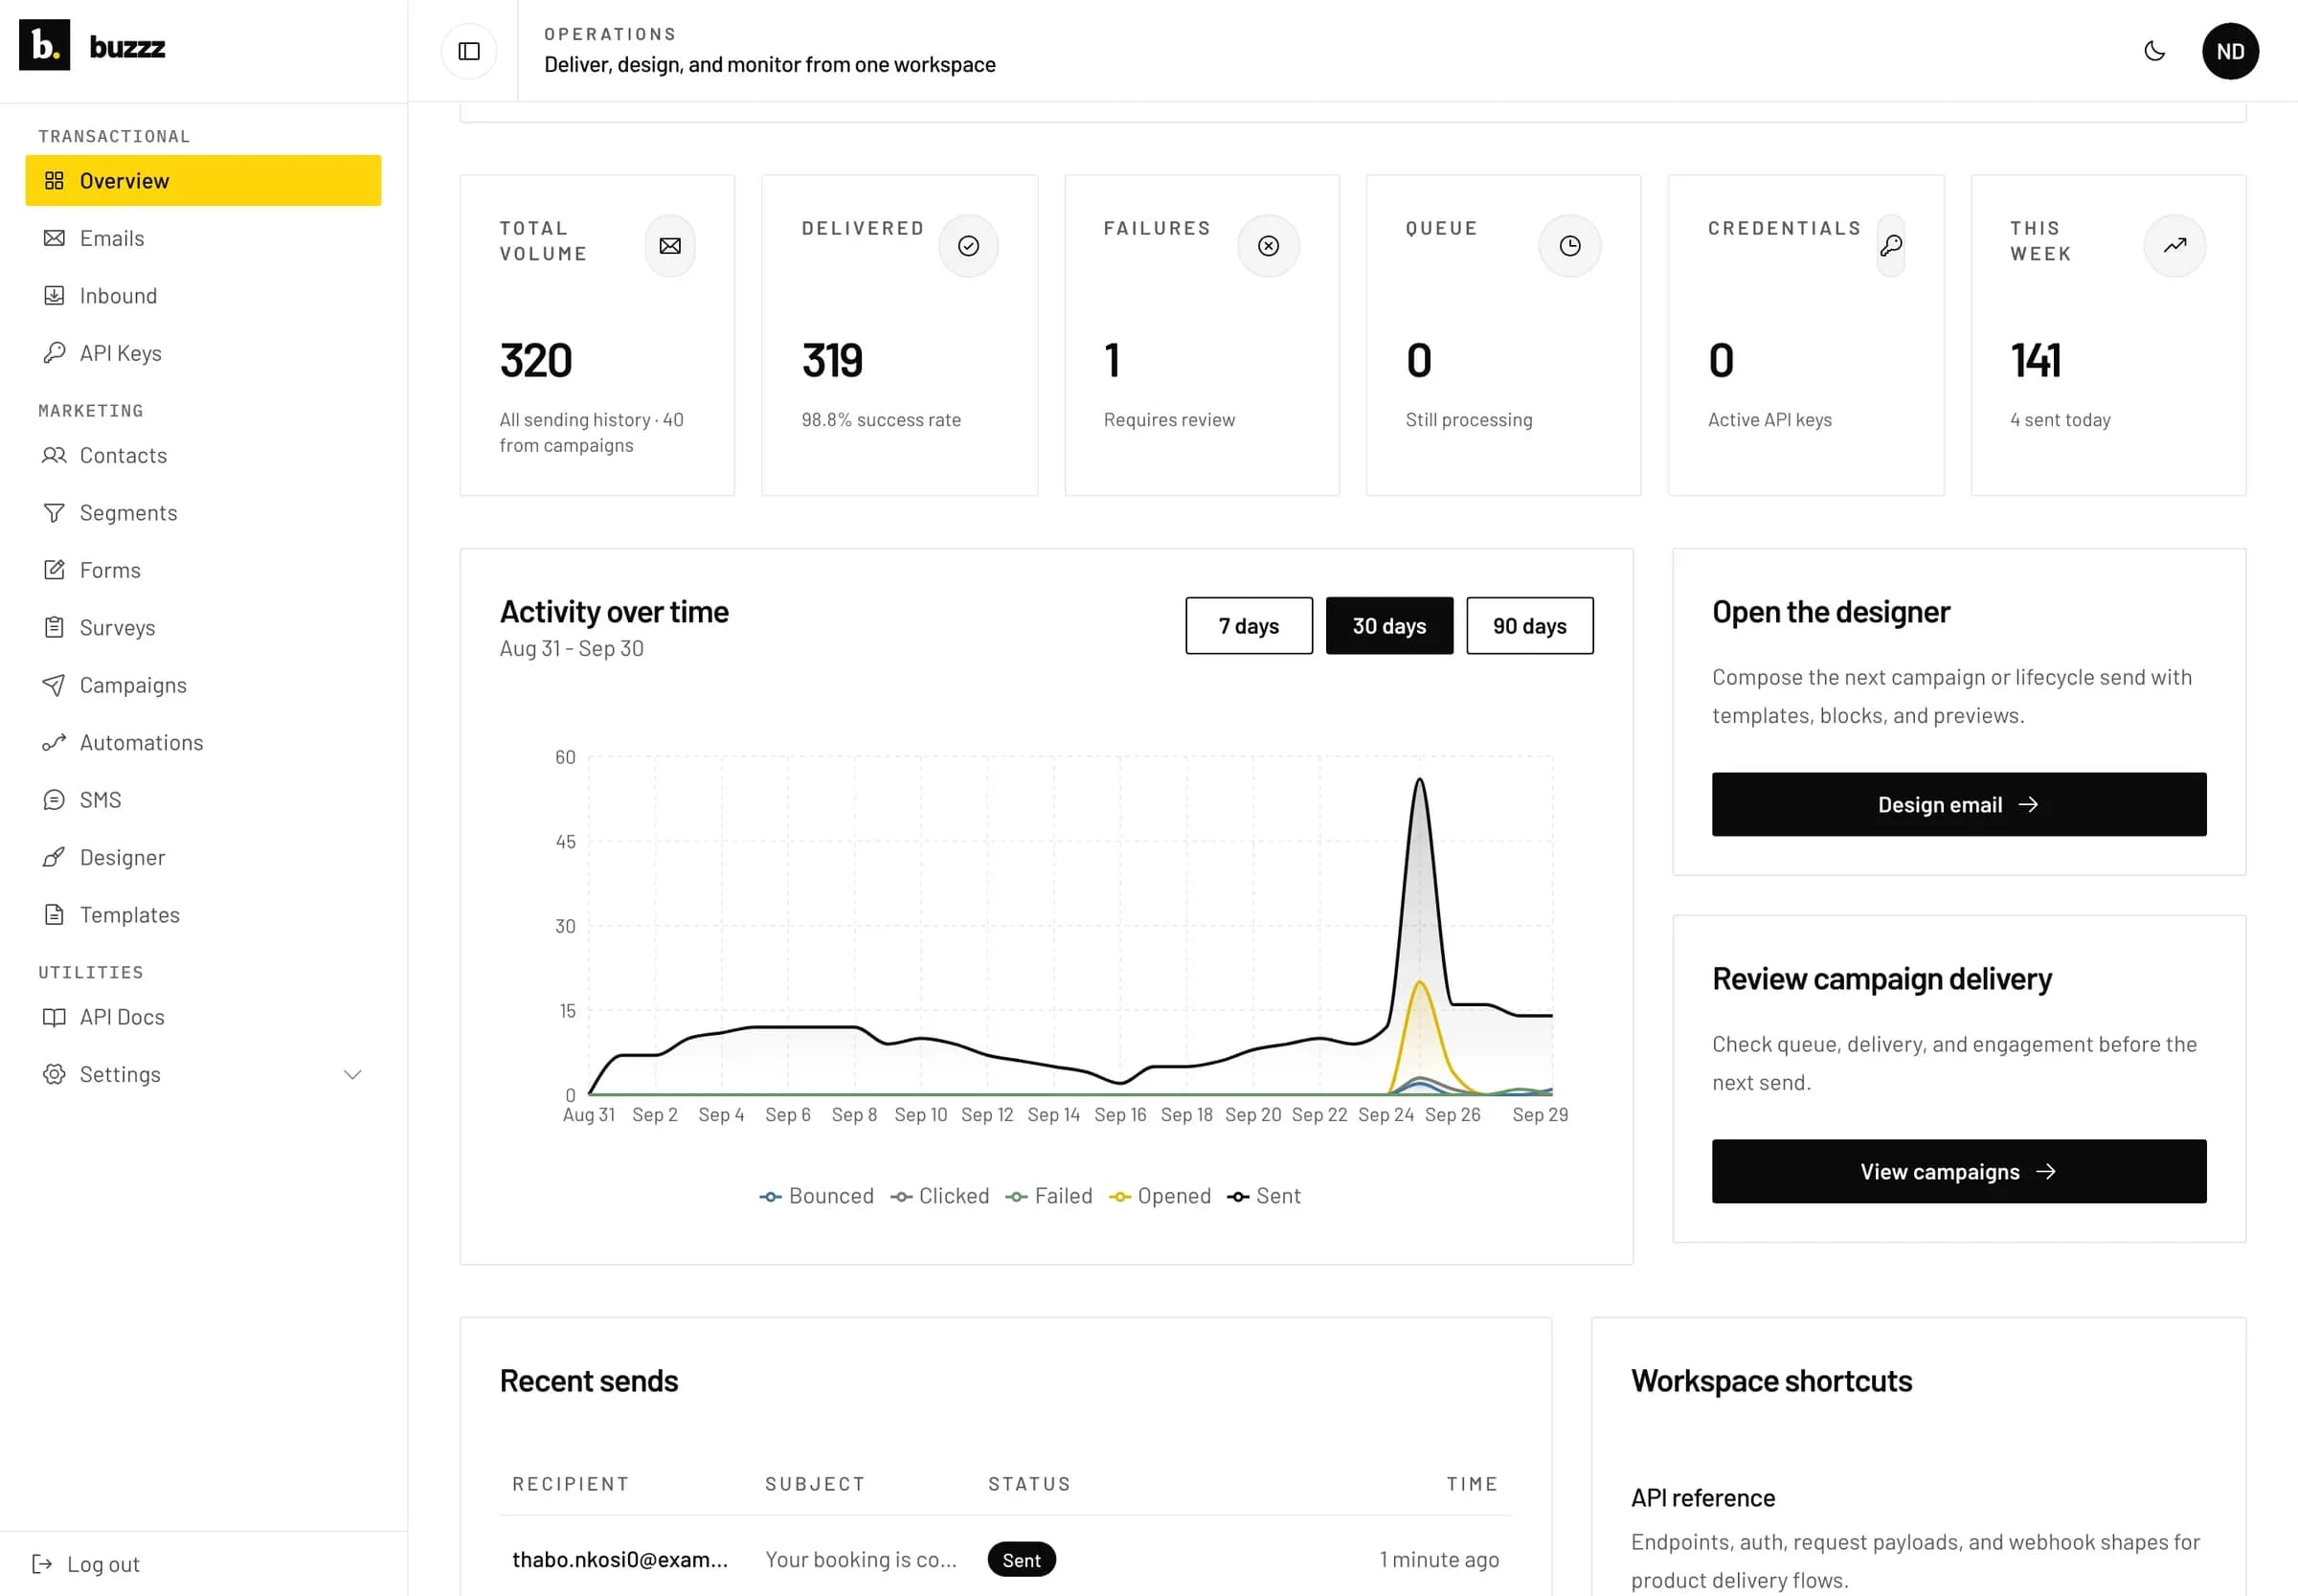Open the Campaigns page
Image resolution: width=2298 pixels, height=1596 pixels.
point(203,685)
